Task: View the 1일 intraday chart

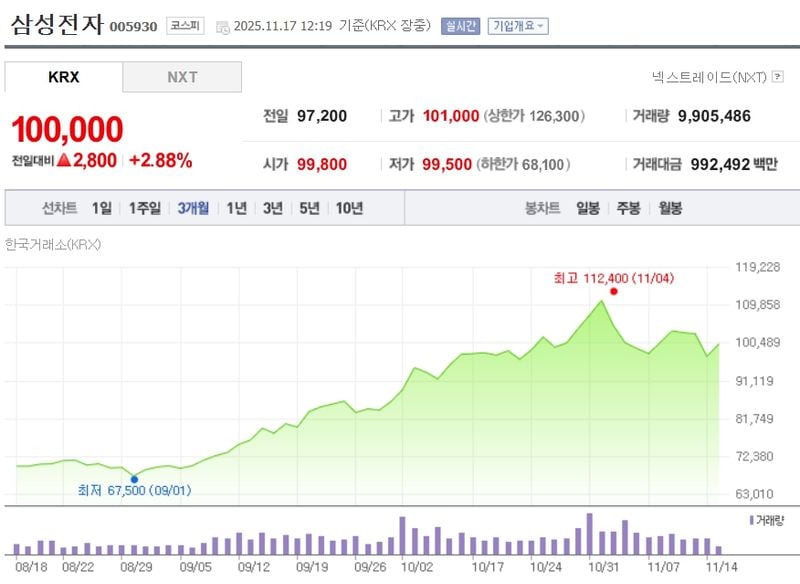Action: click(101, 207)
